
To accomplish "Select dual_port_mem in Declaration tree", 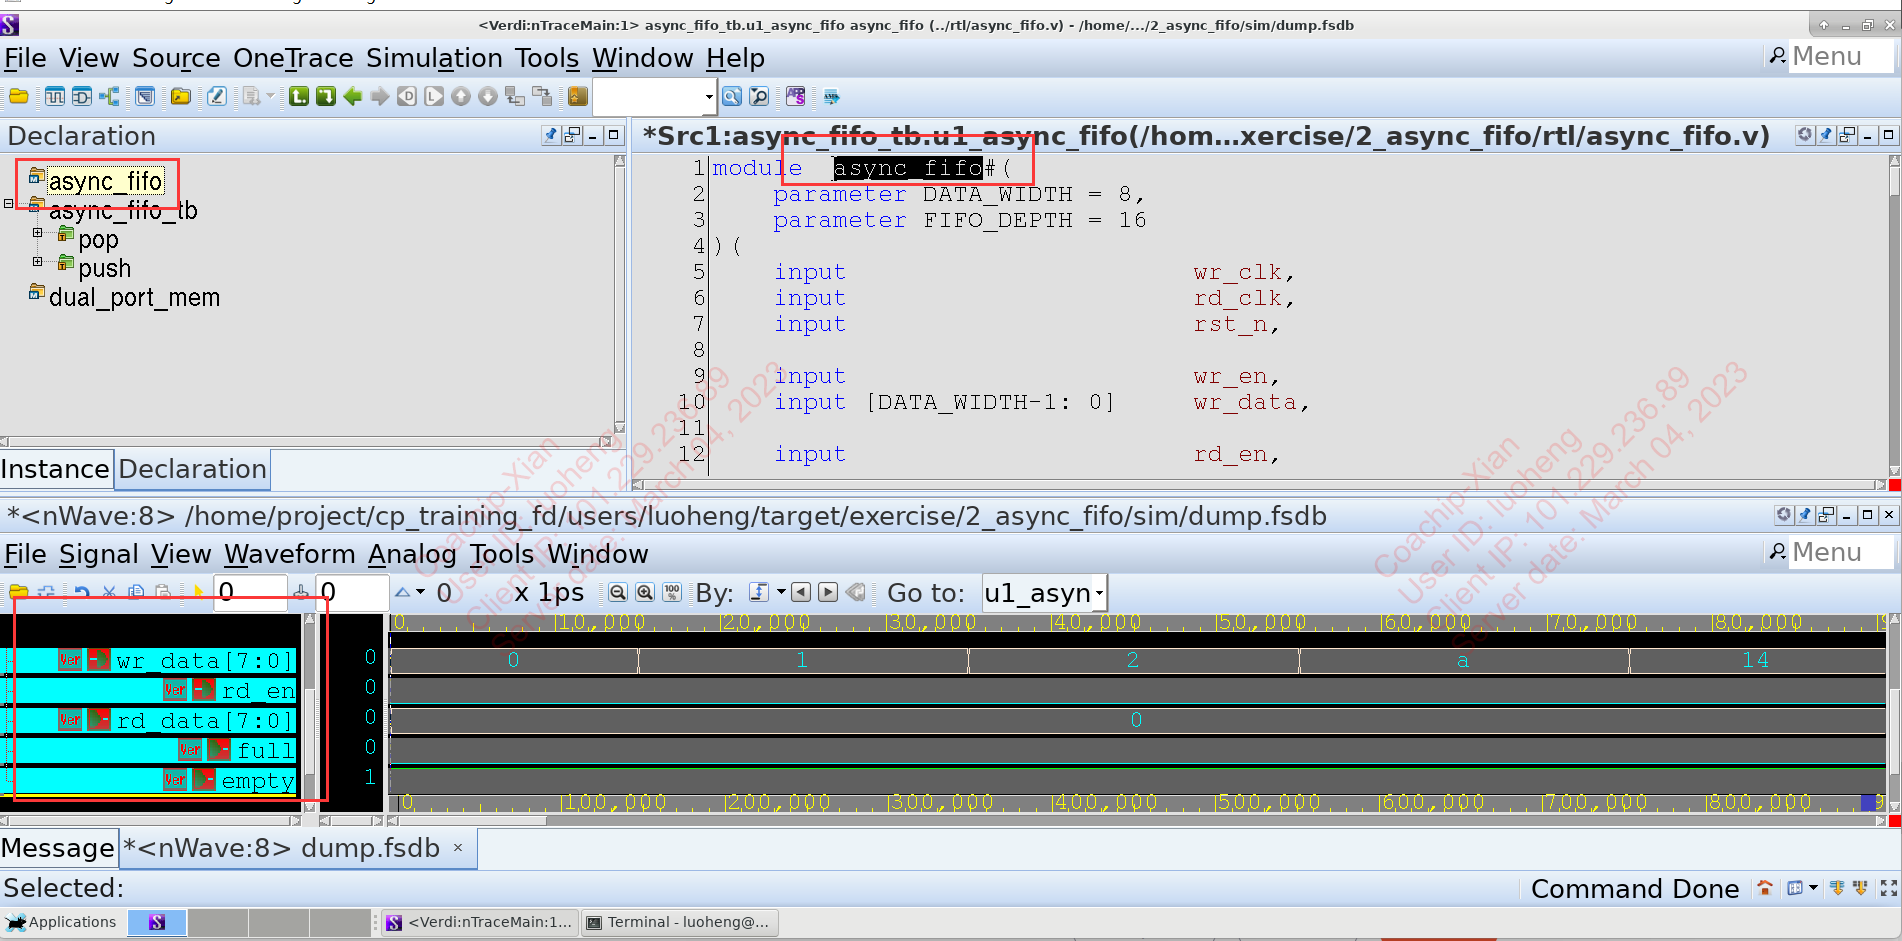I will 134,297.
